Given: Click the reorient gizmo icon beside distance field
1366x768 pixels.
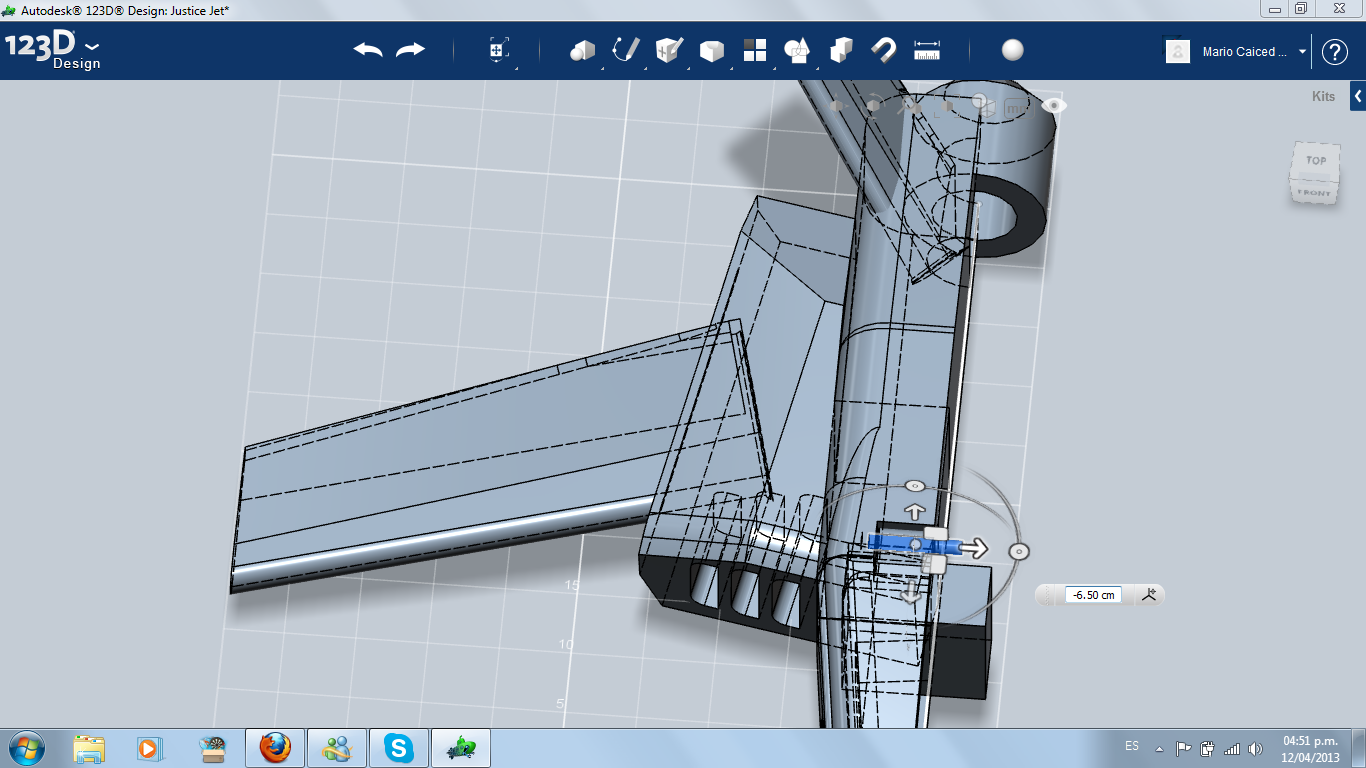Looking at the screenshot, I should 1149,594.
